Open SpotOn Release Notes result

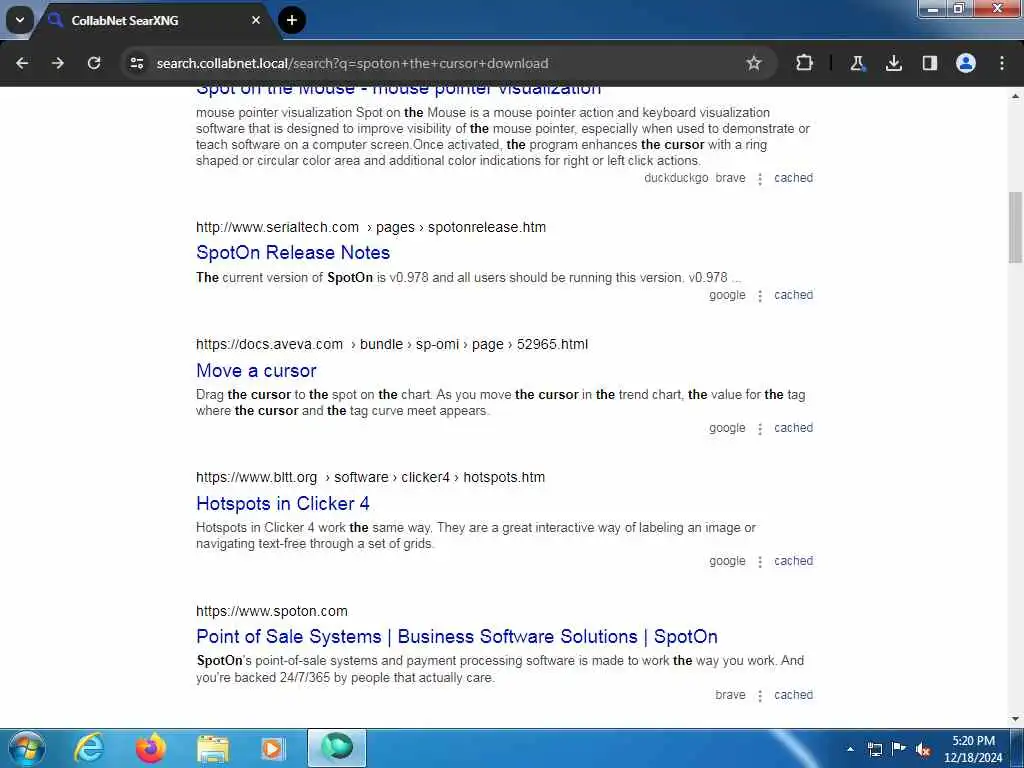[293, 253]
